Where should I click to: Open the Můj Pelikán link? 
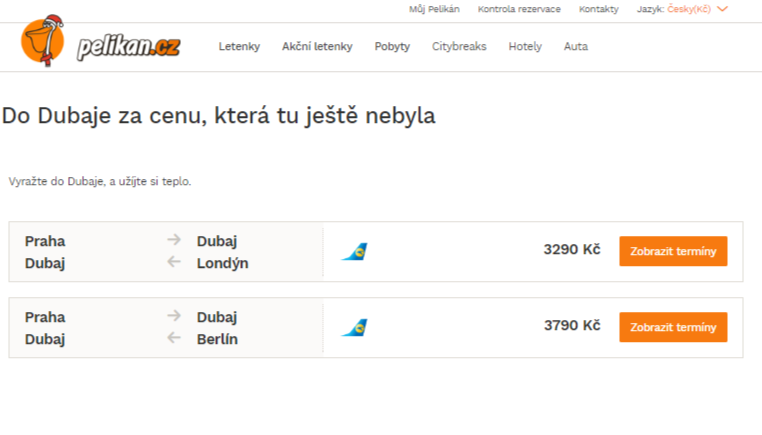434,9
